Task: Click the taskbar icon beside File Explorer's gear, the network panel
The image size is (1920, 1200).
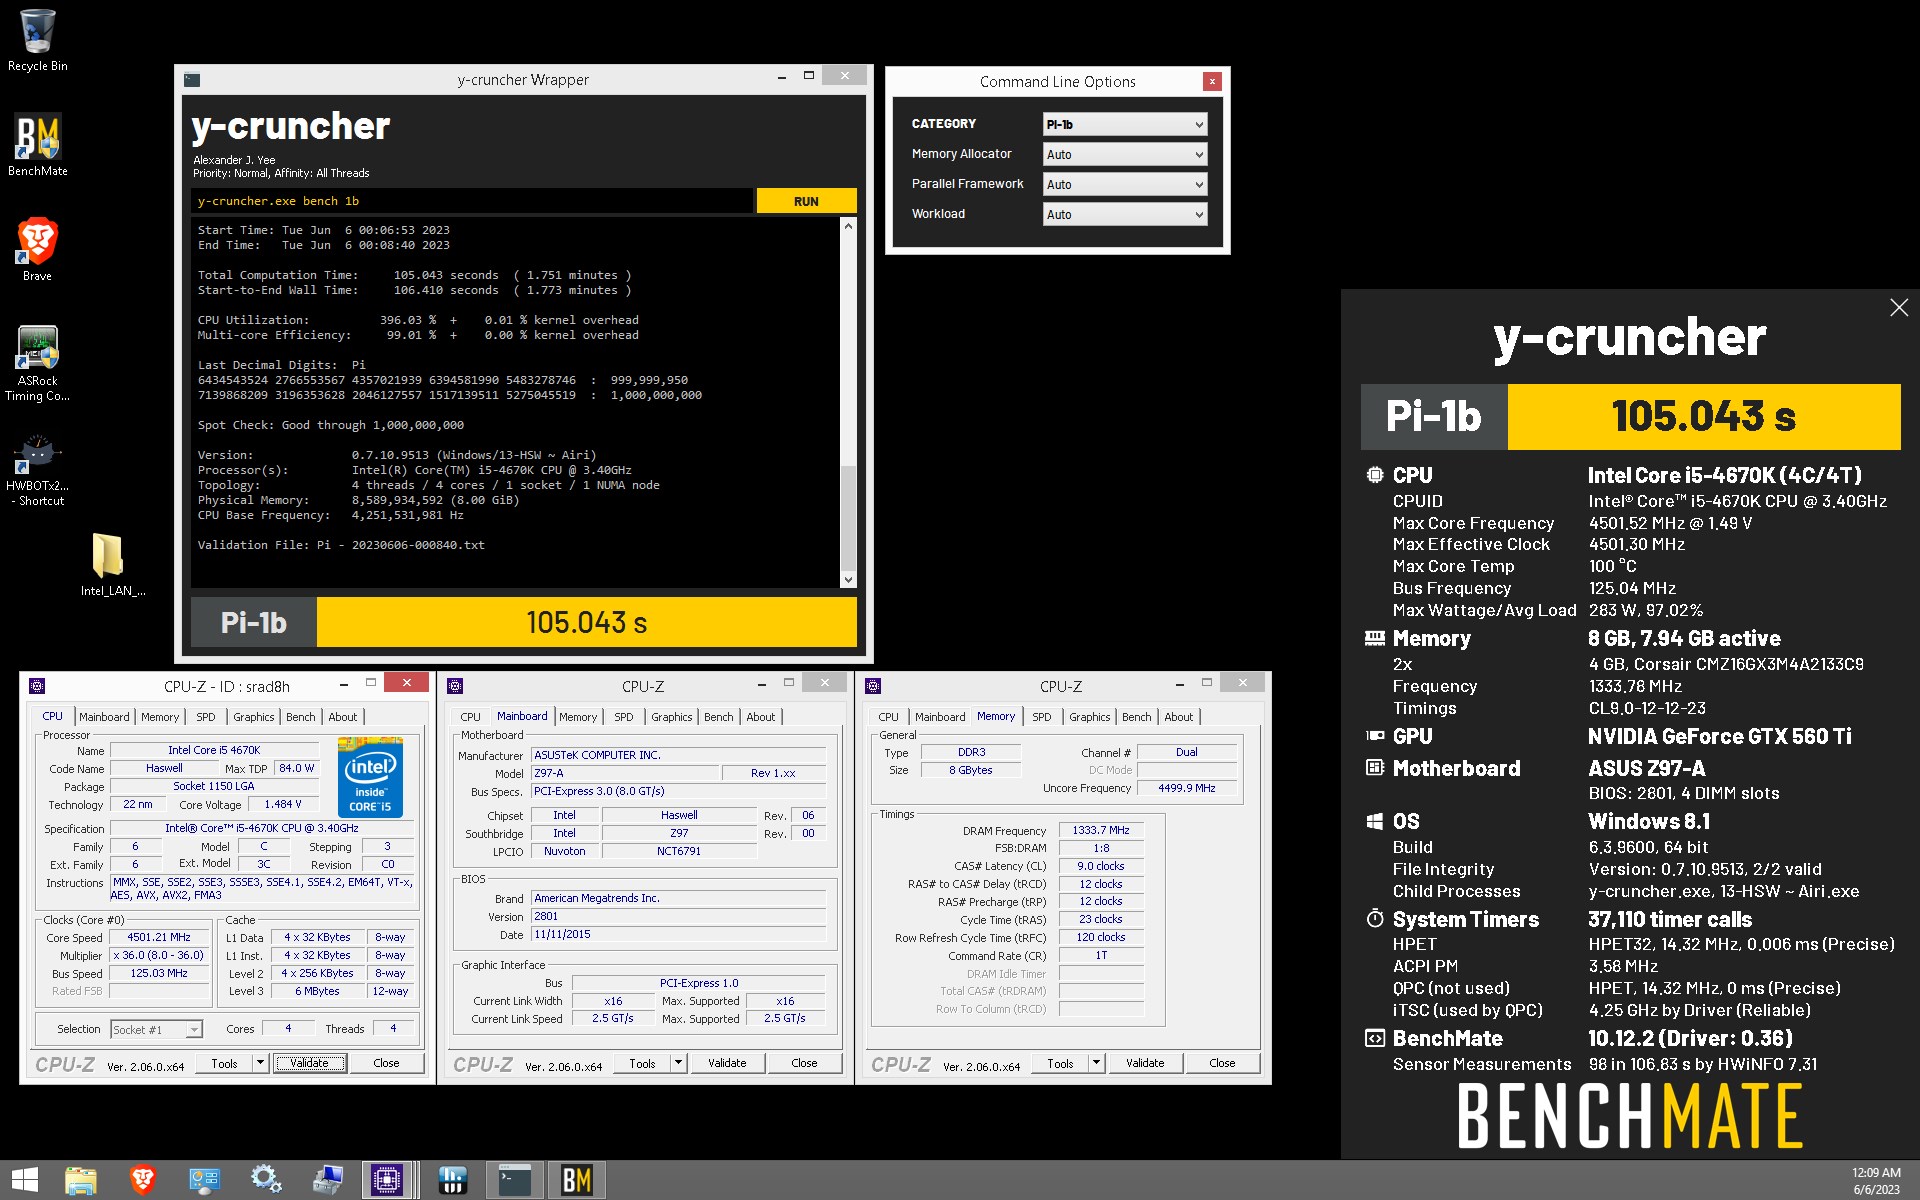Action: pyautogui.click(x=205, y=1180)
